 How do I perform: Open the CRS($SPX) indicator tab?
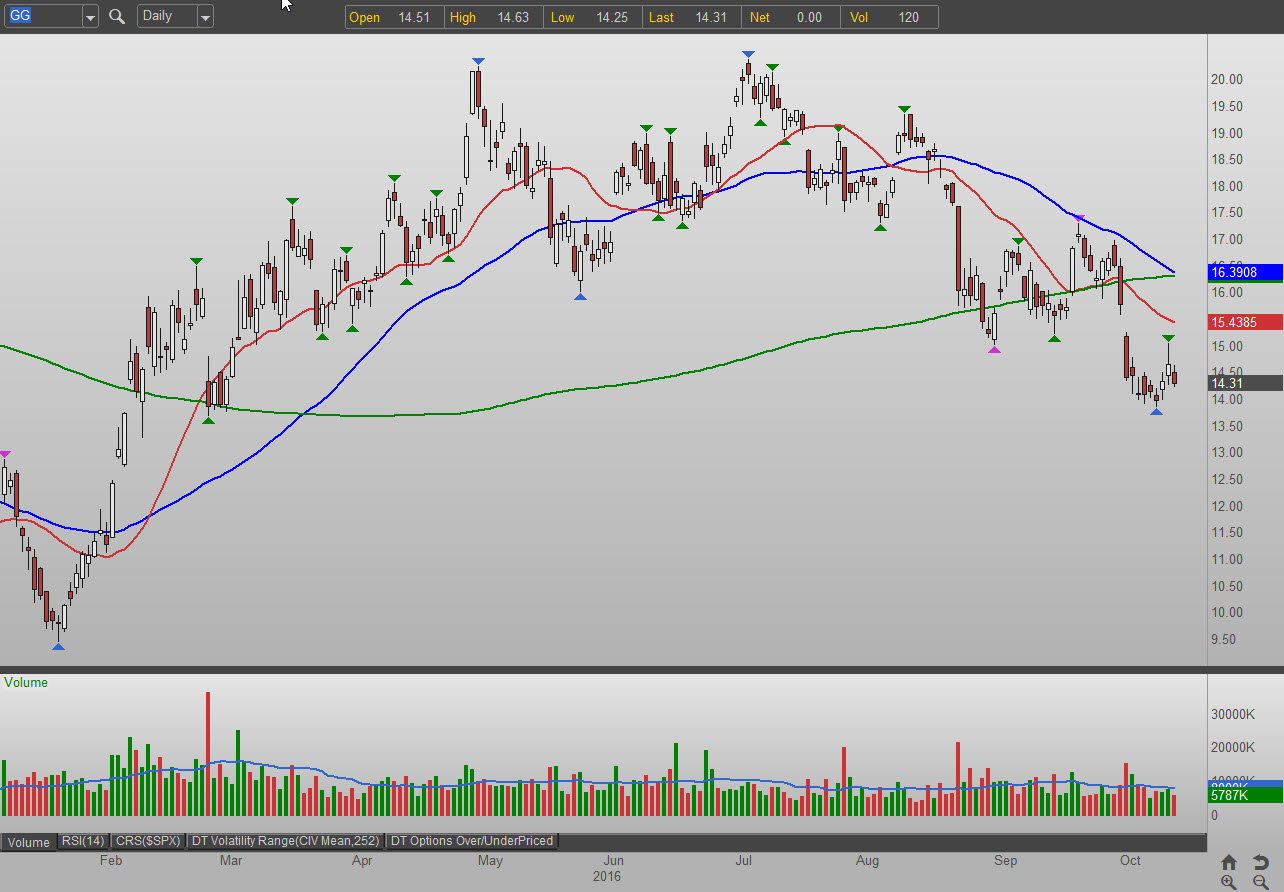coord(148,841)
